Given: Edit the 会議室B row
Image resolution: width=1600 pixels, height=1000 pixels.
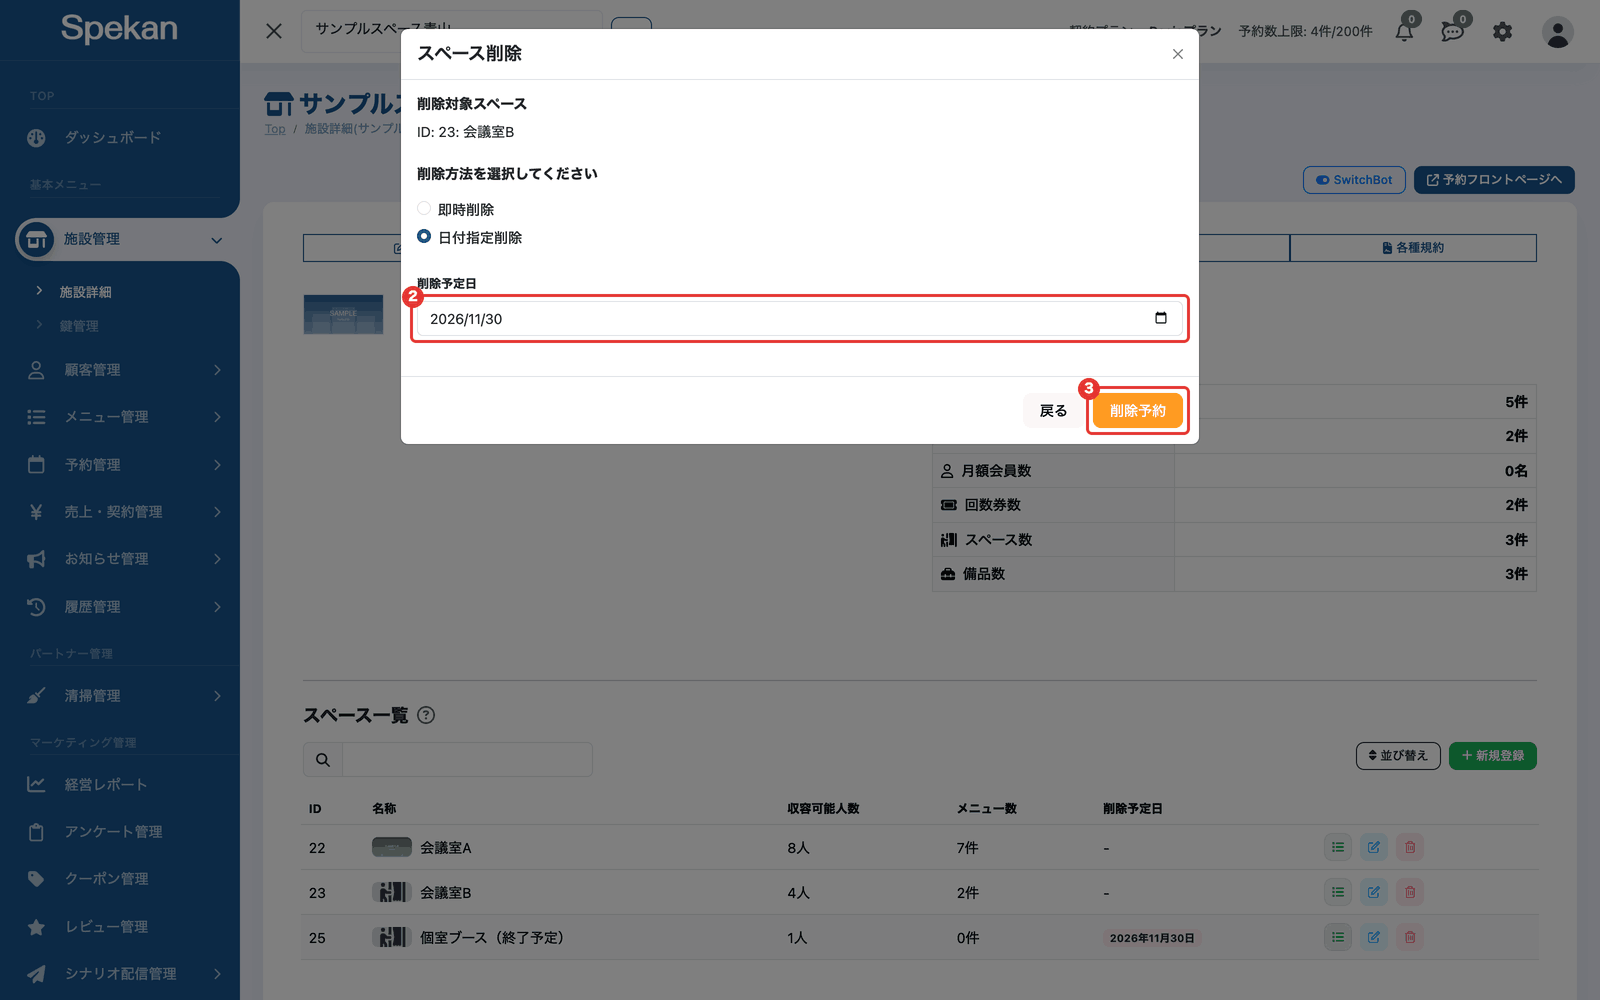Looking at the screenshot, I should coord(1374,893).
